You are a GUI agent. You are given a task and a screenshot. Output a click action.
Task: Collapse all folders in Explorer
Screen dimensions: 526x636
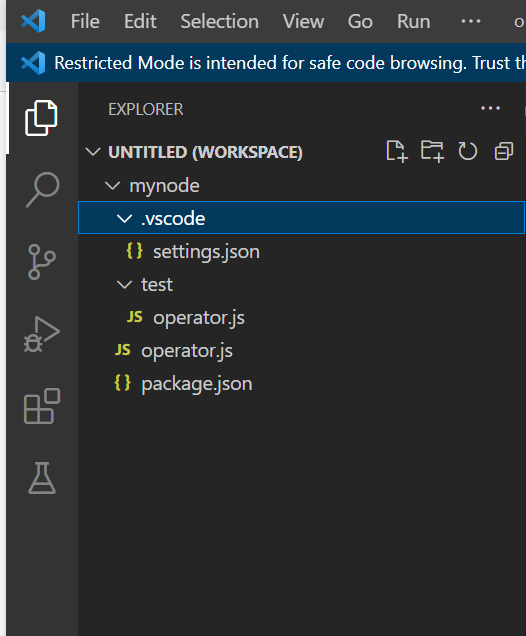[504, 152]
